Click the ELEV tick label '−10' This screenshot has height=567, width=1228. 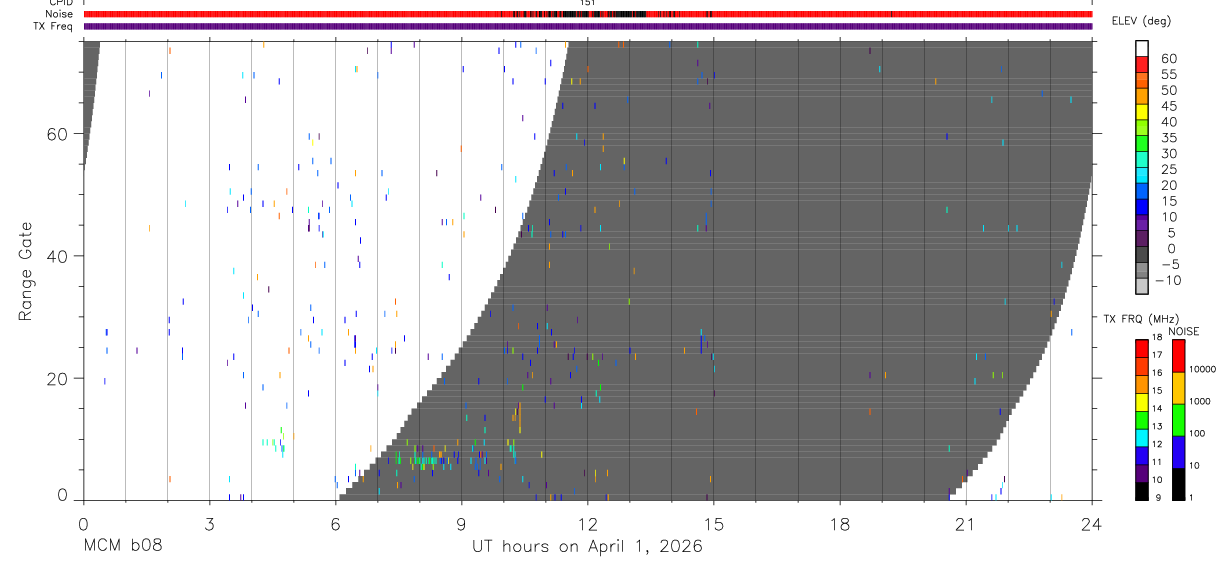tap(1166, 281)
